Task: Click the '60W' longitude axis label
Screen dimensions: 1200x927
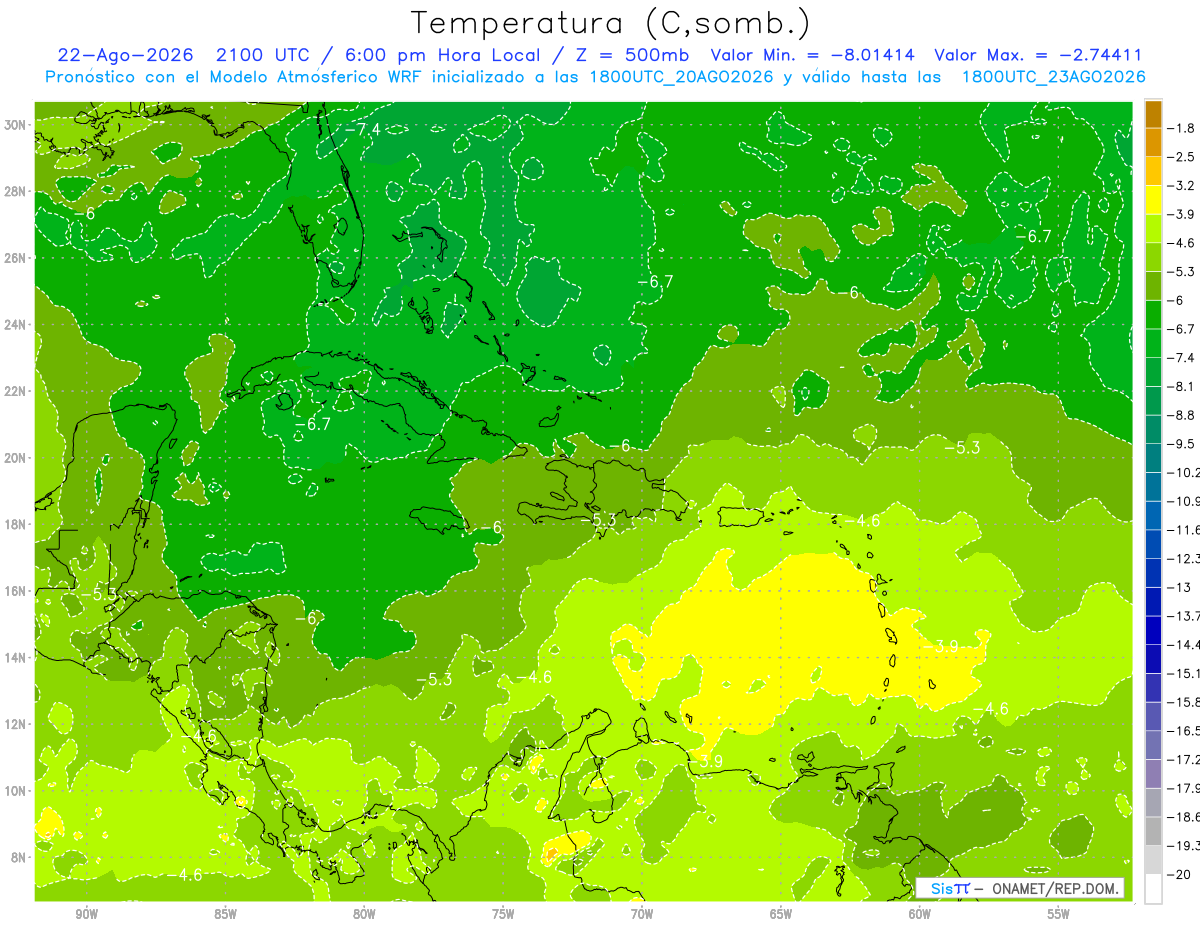Action: click(919, 914)
